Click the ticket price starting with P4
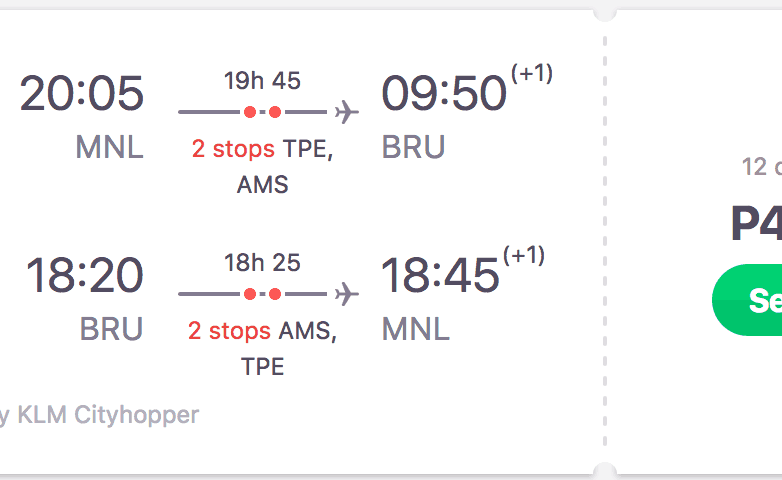Screen dimensions: 782x480 (756, 225)
